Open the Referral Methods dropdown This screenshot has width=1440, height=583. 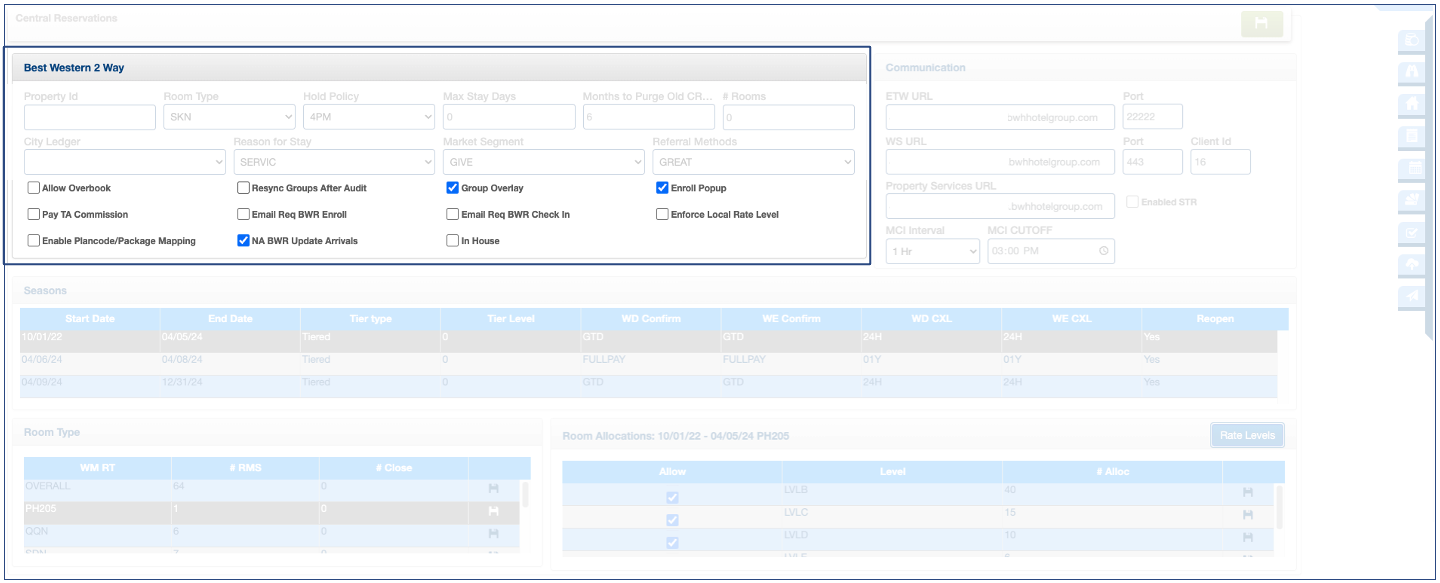coord(753,162)
